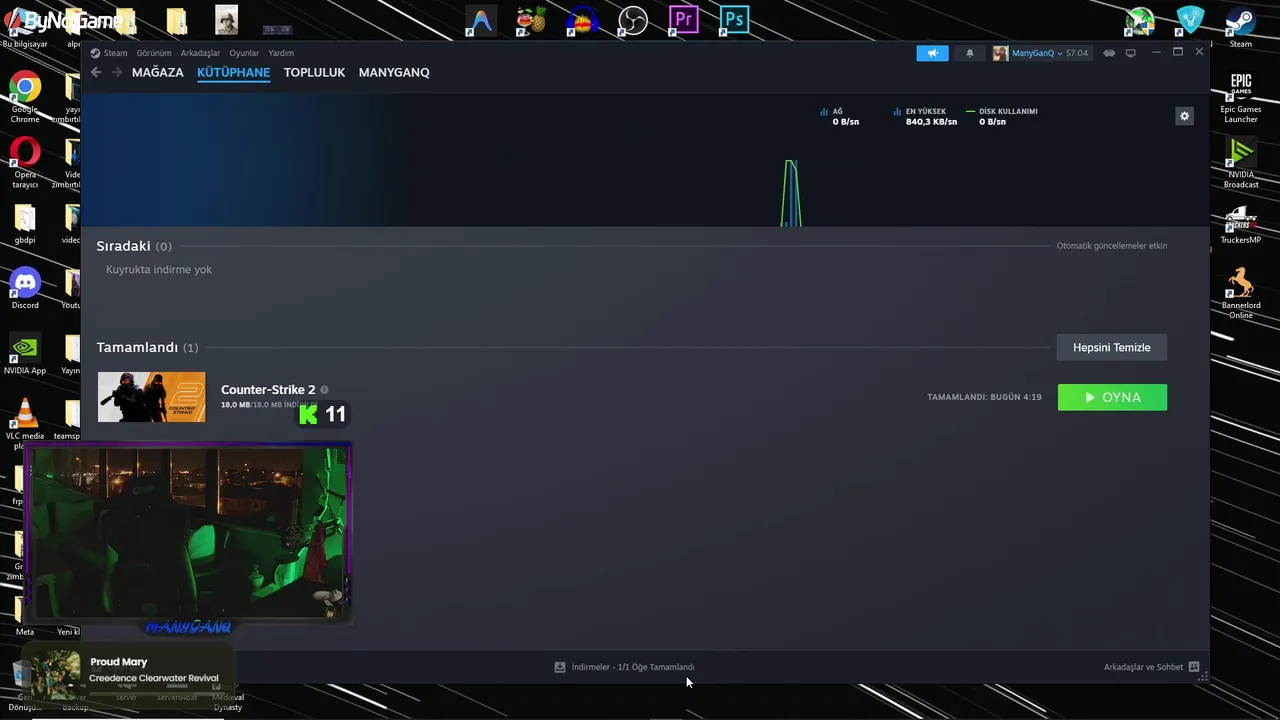
Task: Click the EN YÜKSEK 840,3 KB/sn stat
Action: 926,116
